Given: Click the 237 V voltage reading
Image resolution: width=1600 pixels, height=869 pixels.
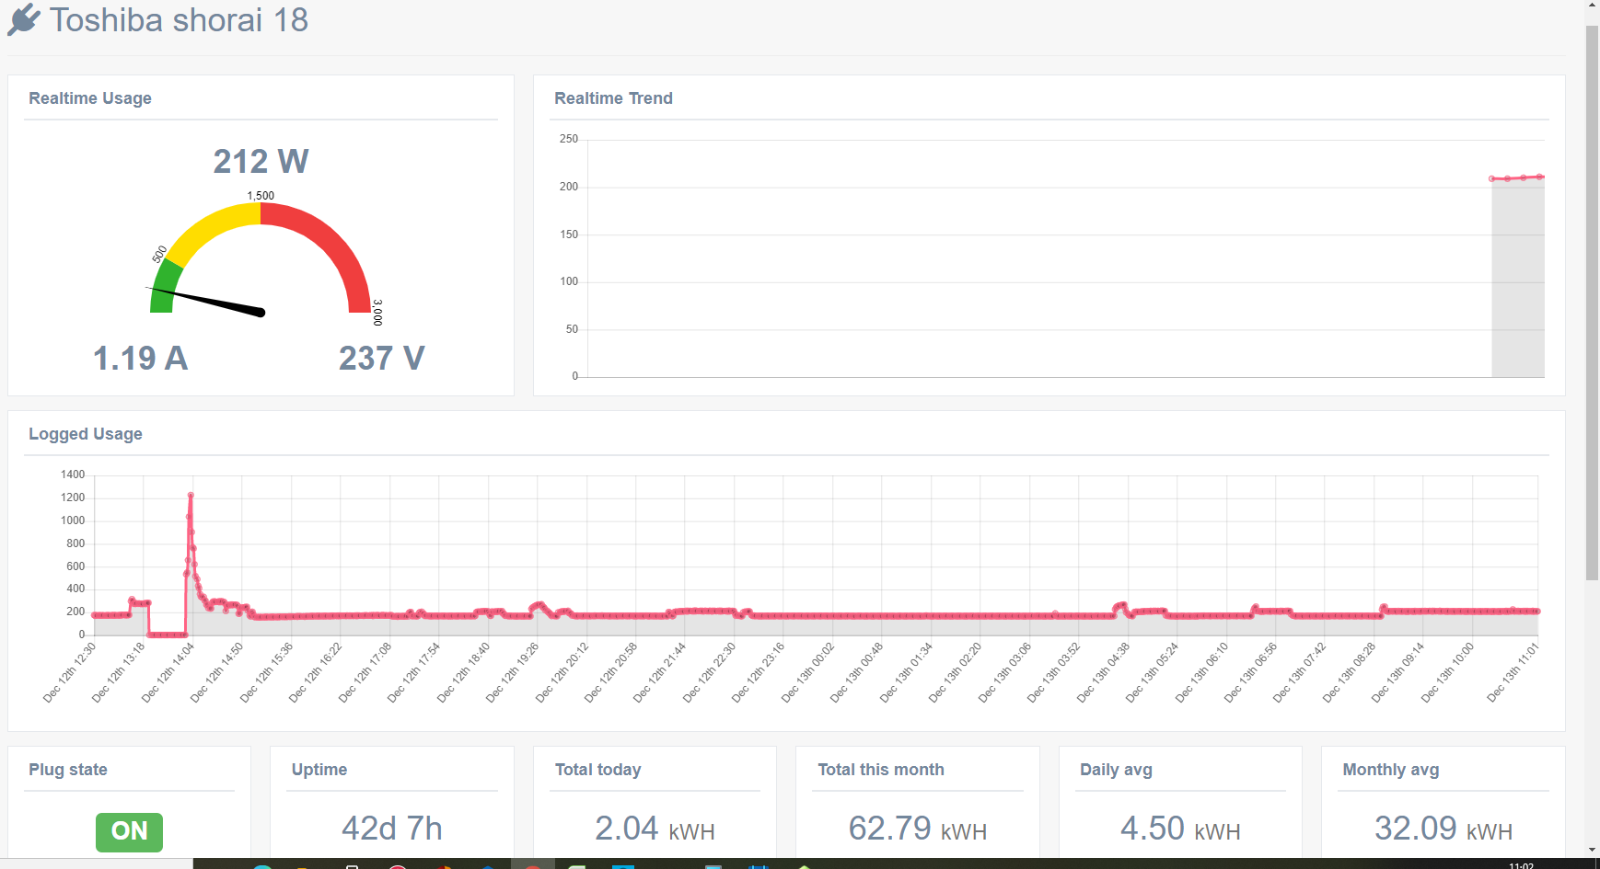Looking at the screenshot, I should [x=381, y=358].
